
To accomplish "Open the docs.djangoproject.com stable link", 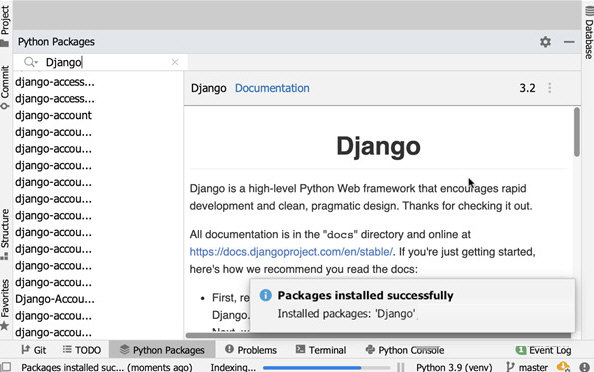I will coord(291,252).
